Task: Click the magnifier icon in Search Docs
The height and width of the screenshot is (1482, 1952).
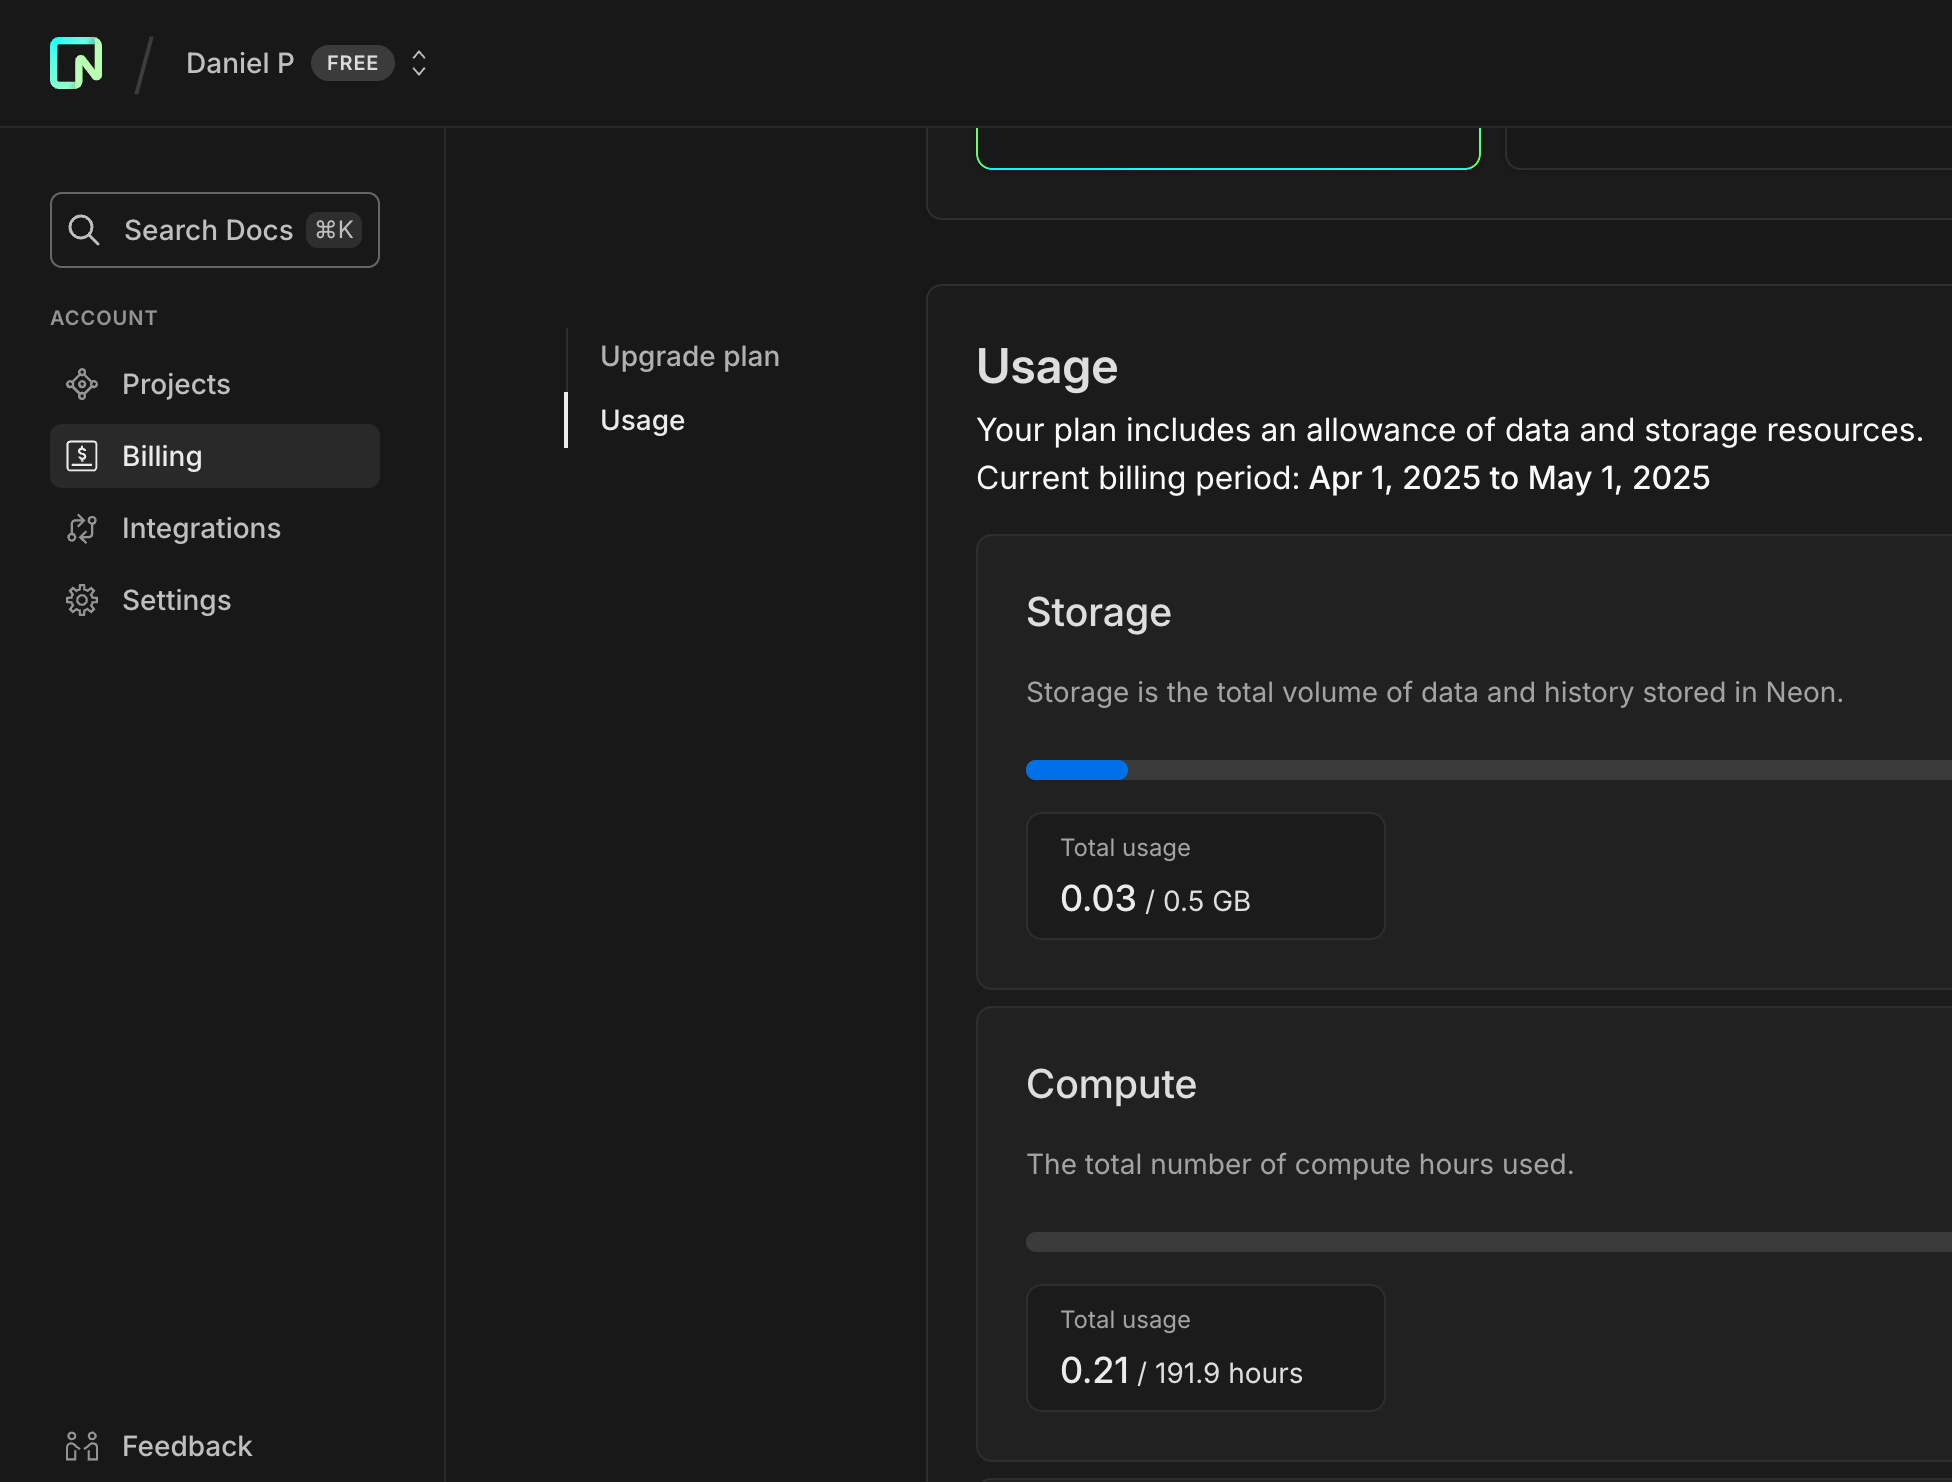Action: 84,230
